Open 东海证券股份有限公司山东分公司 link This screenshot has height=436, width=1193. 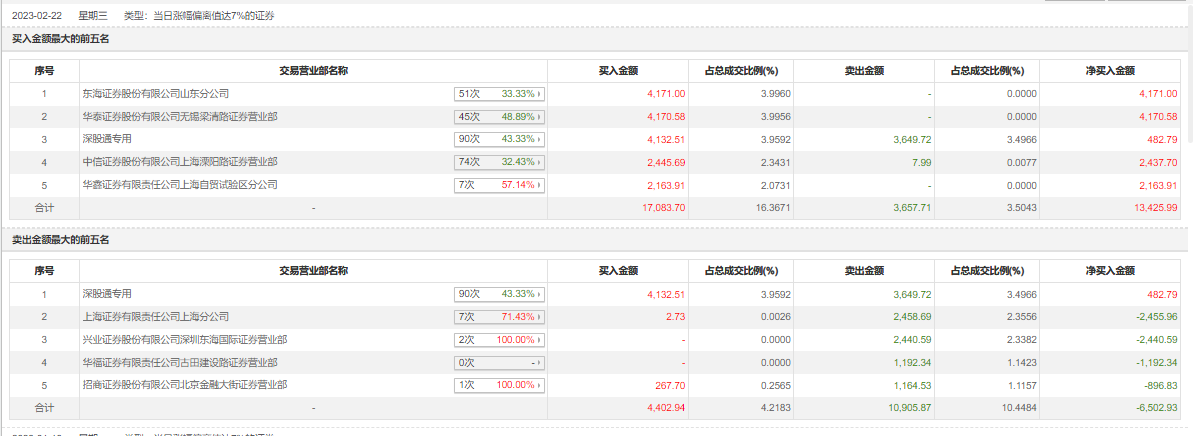(x=156, y=93)
